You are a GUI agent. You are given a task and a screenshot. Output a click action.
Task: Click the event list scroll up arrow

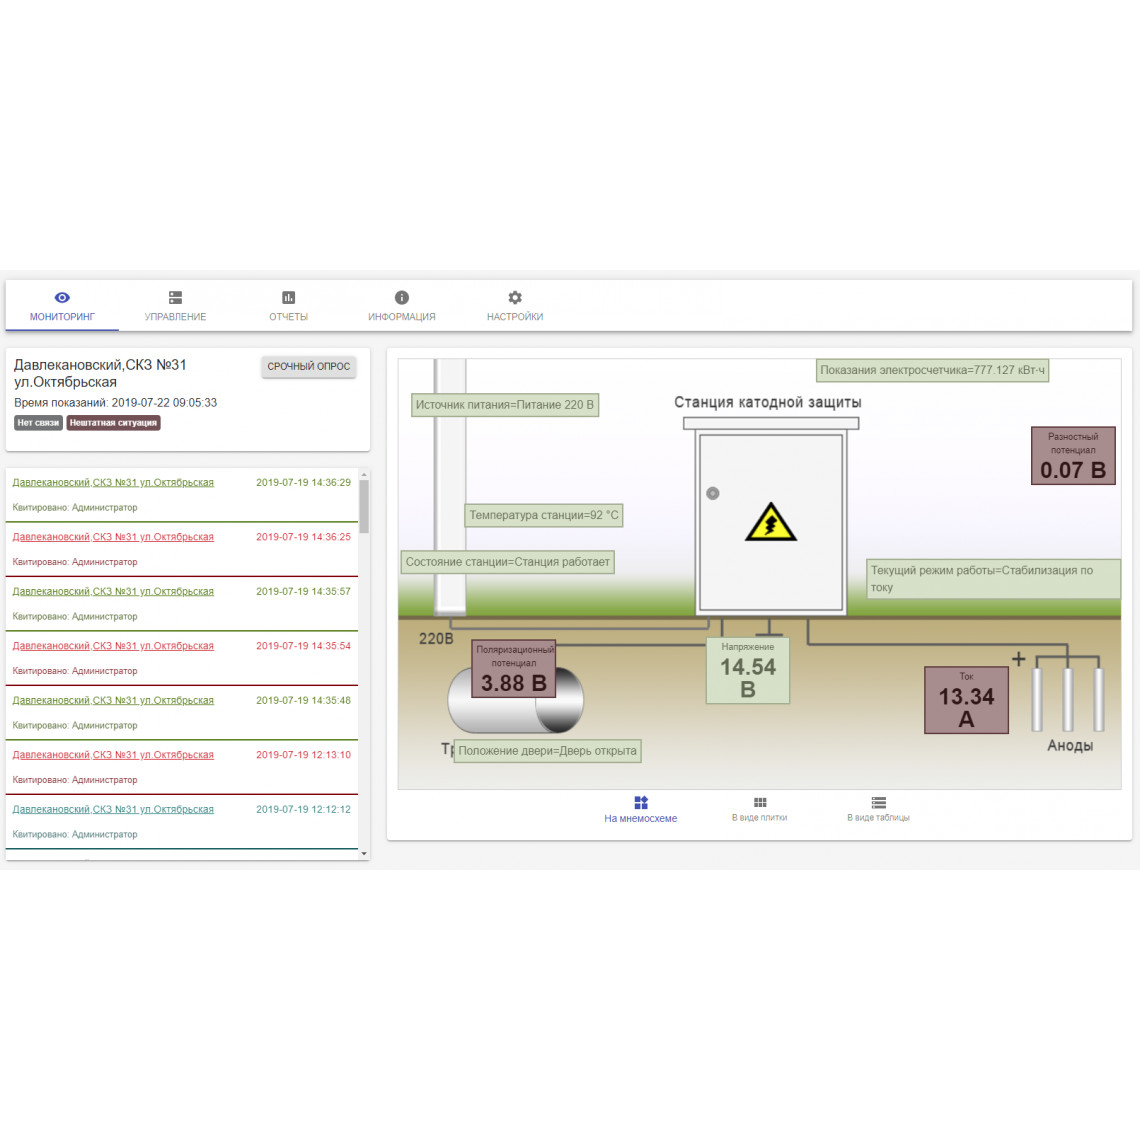tap(364, 475)
